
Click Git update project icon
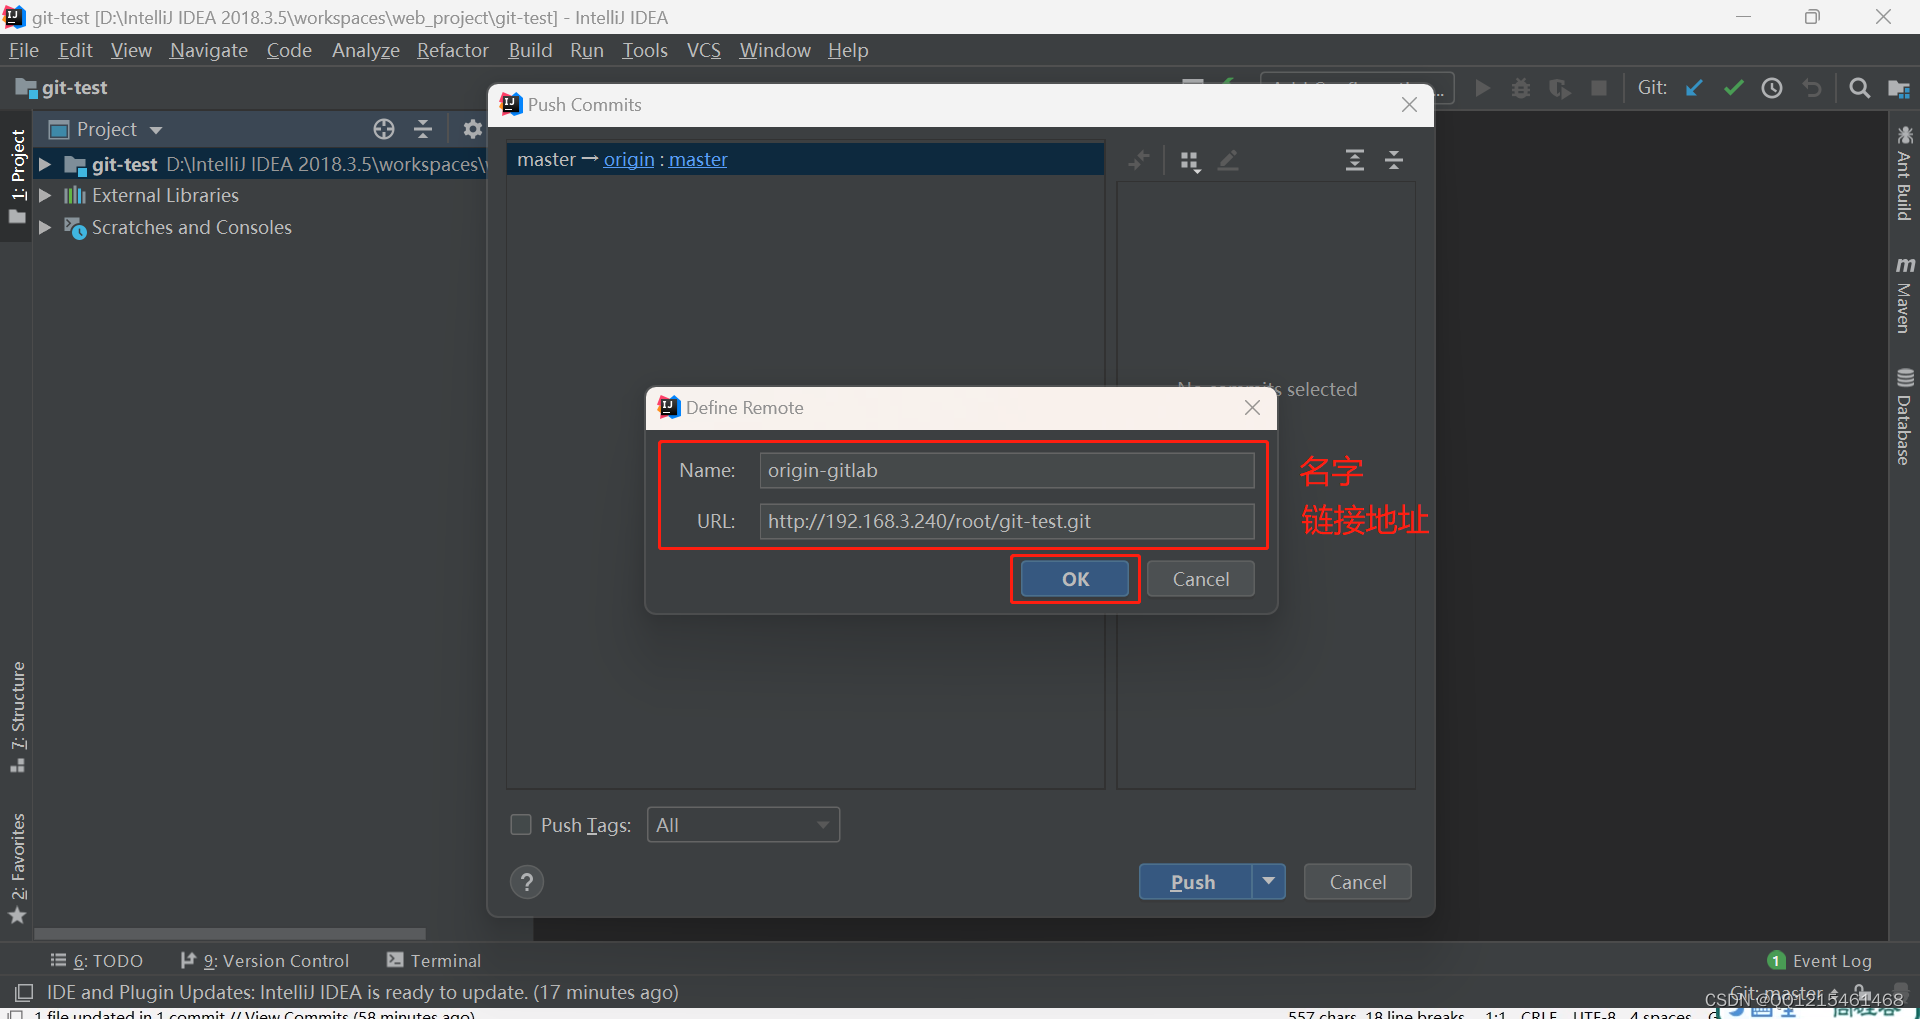pos(1694,88)
